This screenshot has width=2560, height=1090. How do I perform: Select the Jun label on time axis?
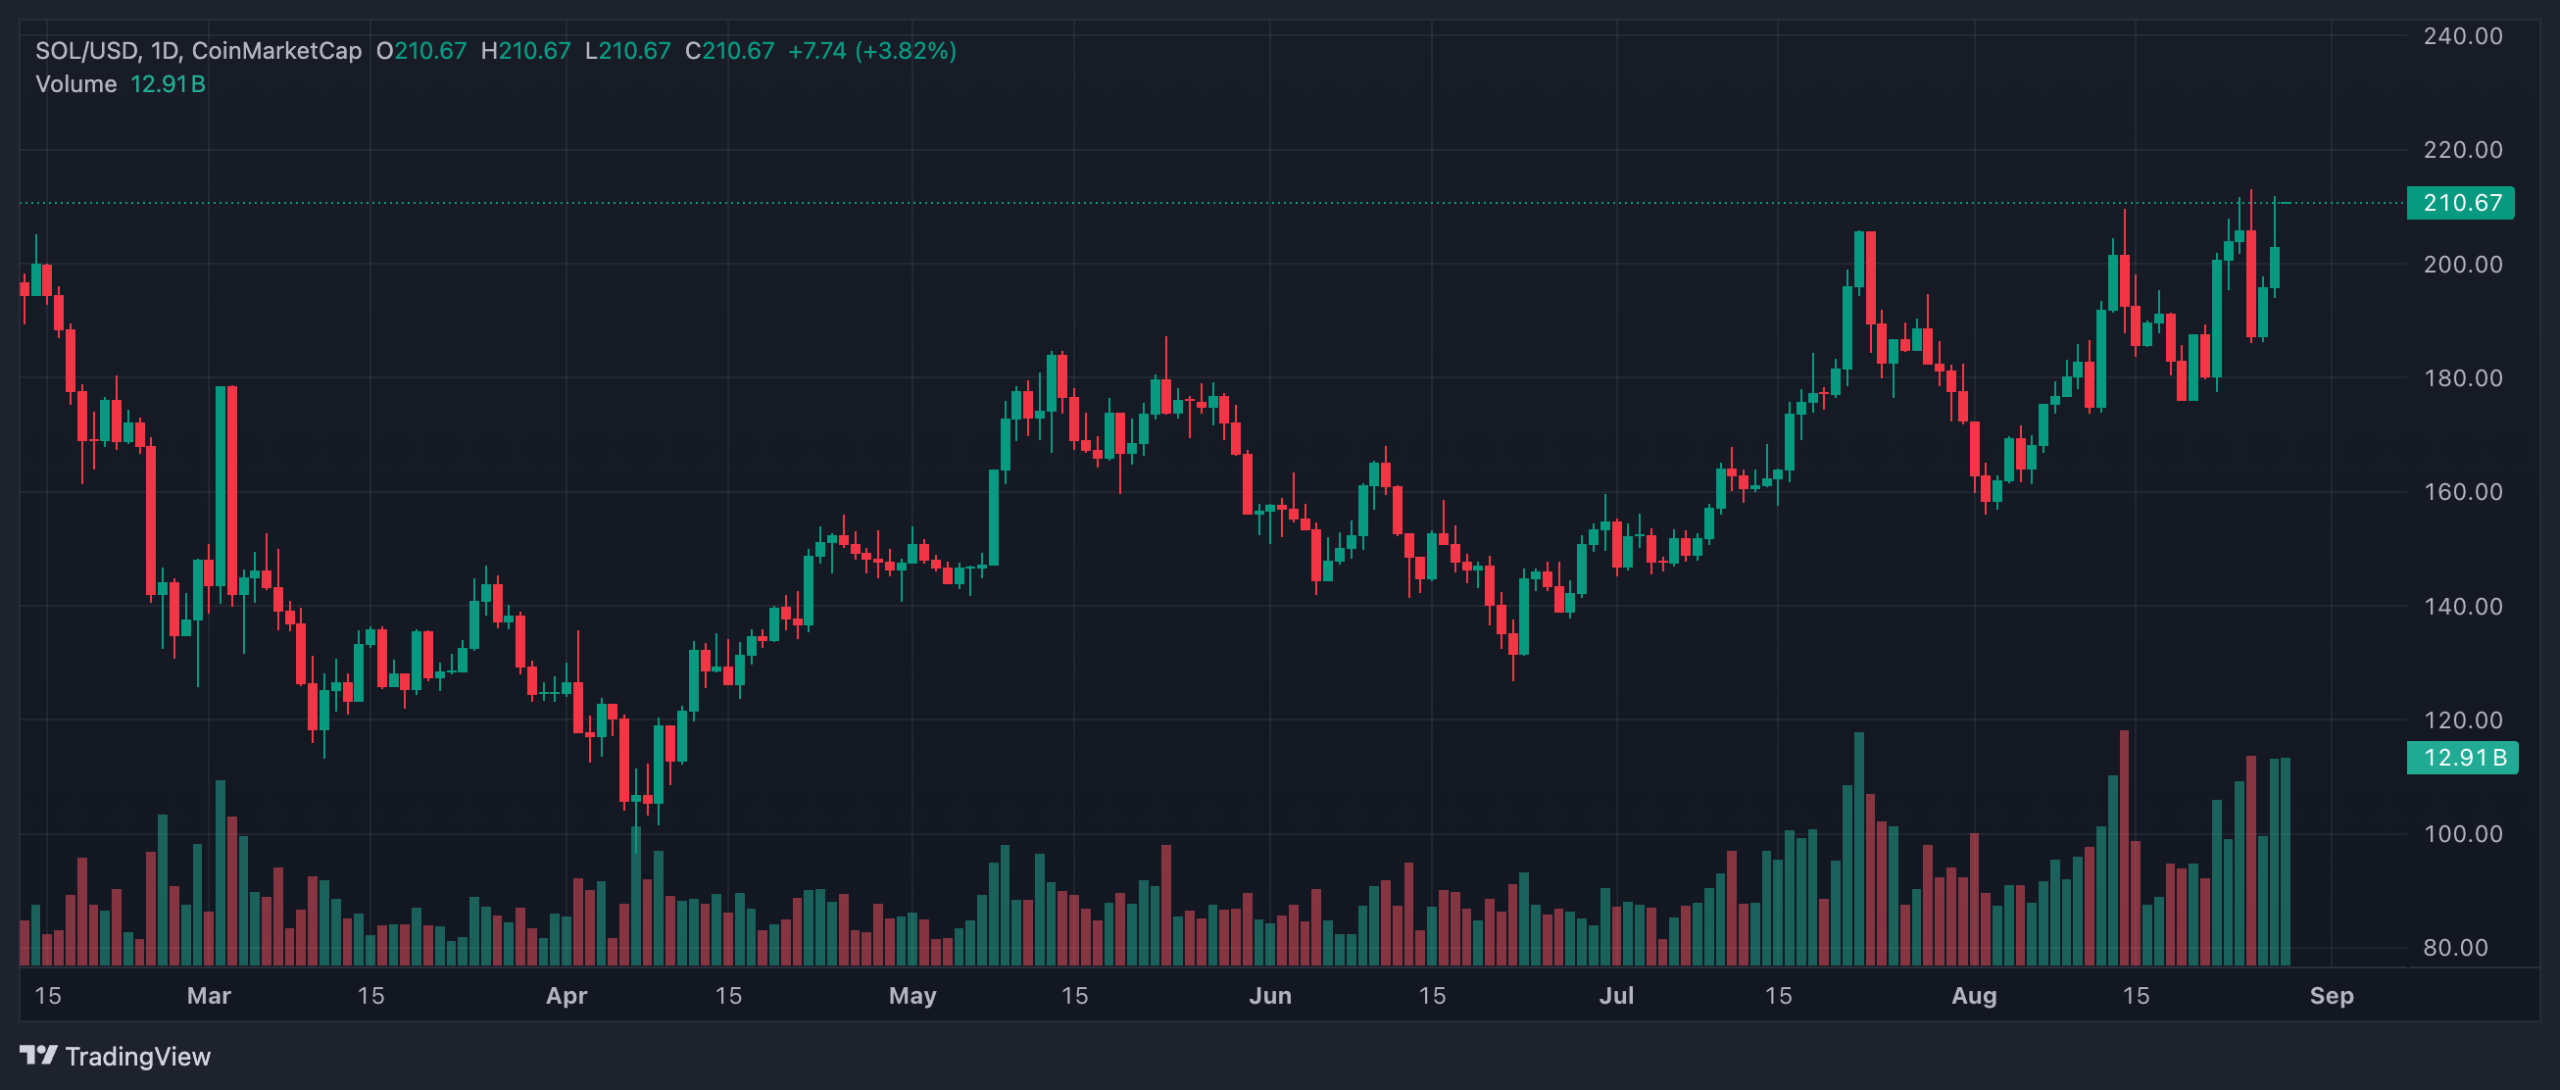click(x=1270, y=995)
